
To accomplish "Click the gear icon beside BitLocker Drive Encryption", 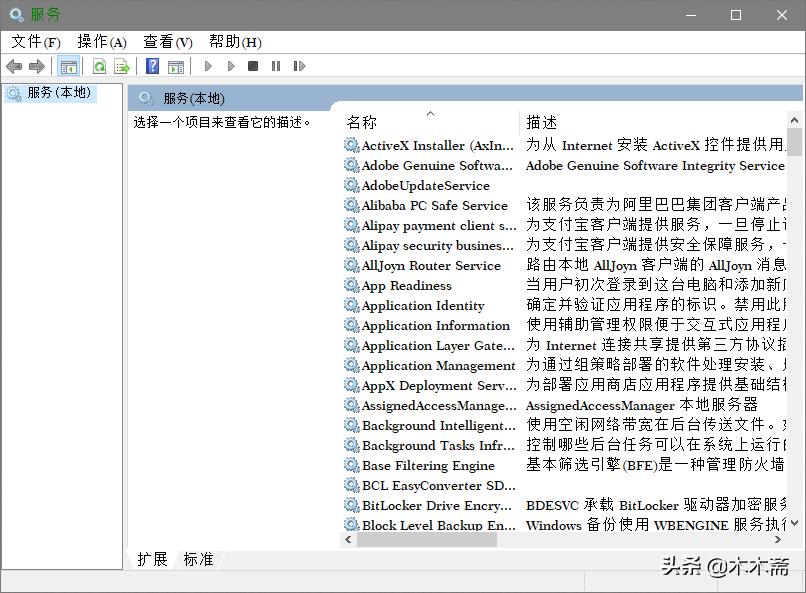I will point(352,505).
